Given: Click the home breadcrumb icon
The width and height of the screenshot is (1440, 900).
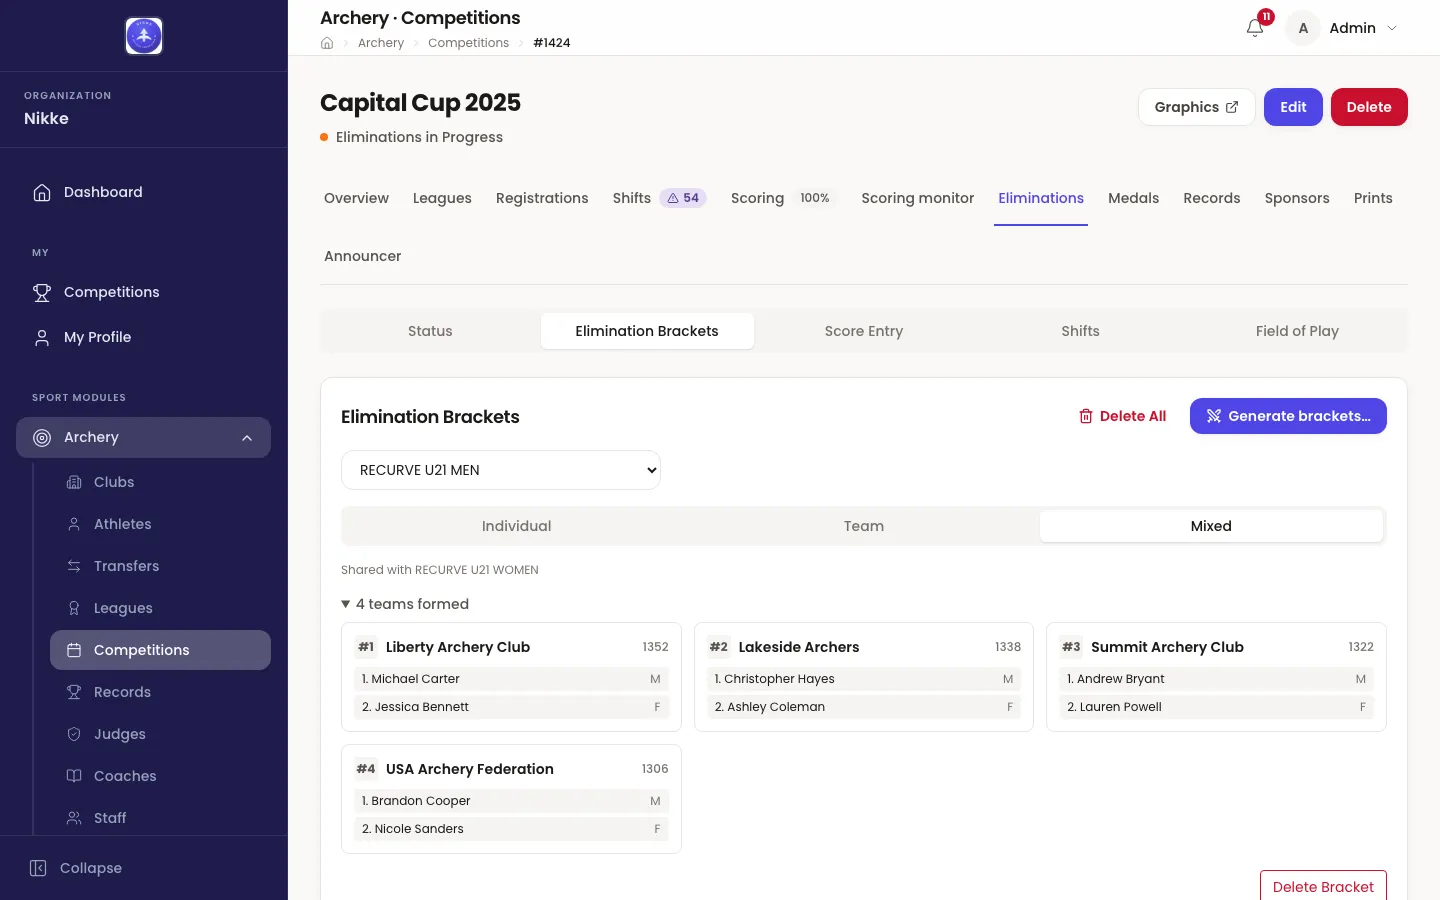Looking at the screenshot, I should pyautogui.click(x=327, y=43).
